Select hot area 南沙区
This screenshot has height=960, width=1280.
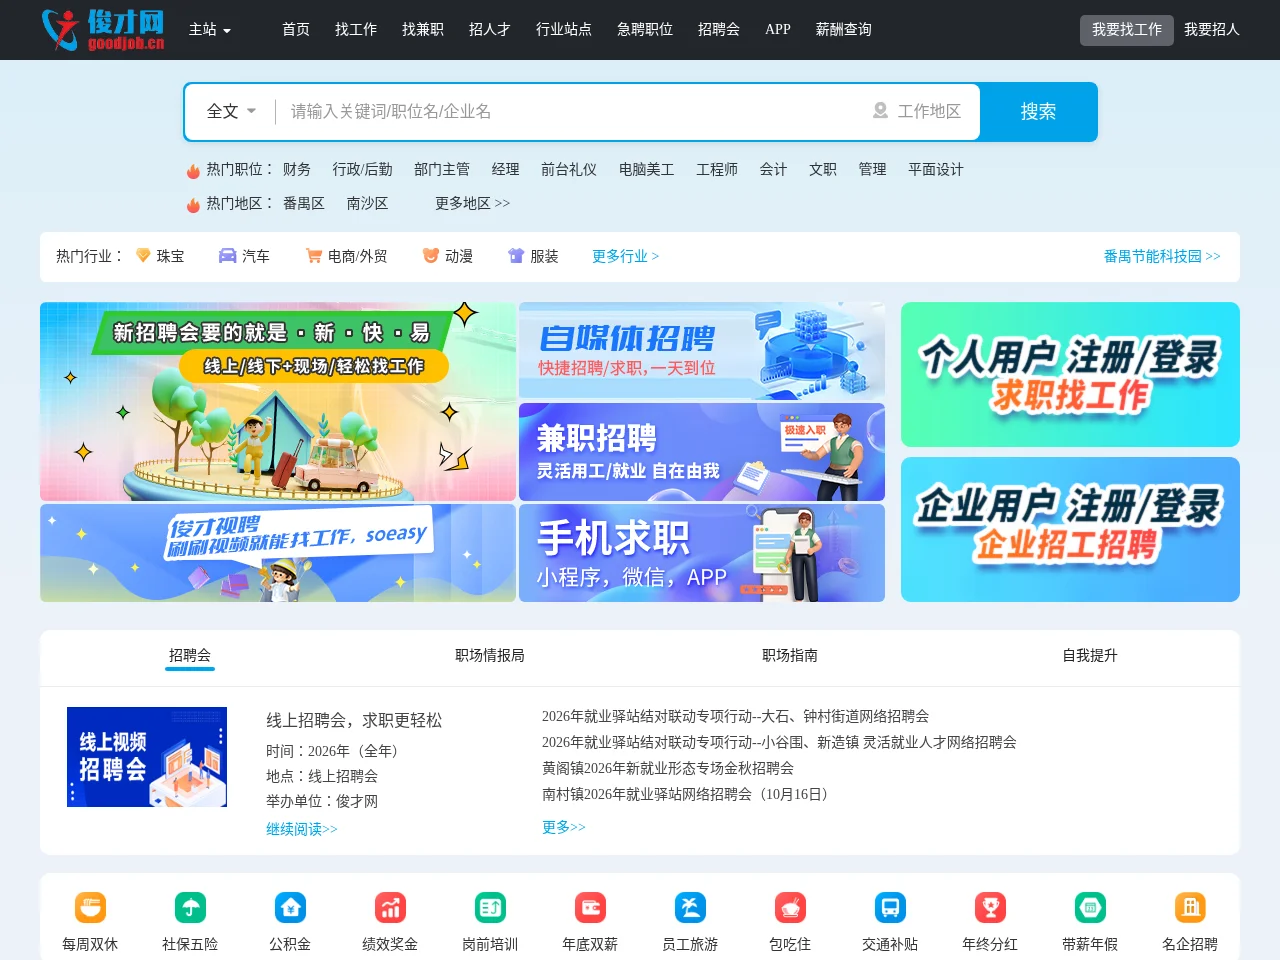pos(367,203)
